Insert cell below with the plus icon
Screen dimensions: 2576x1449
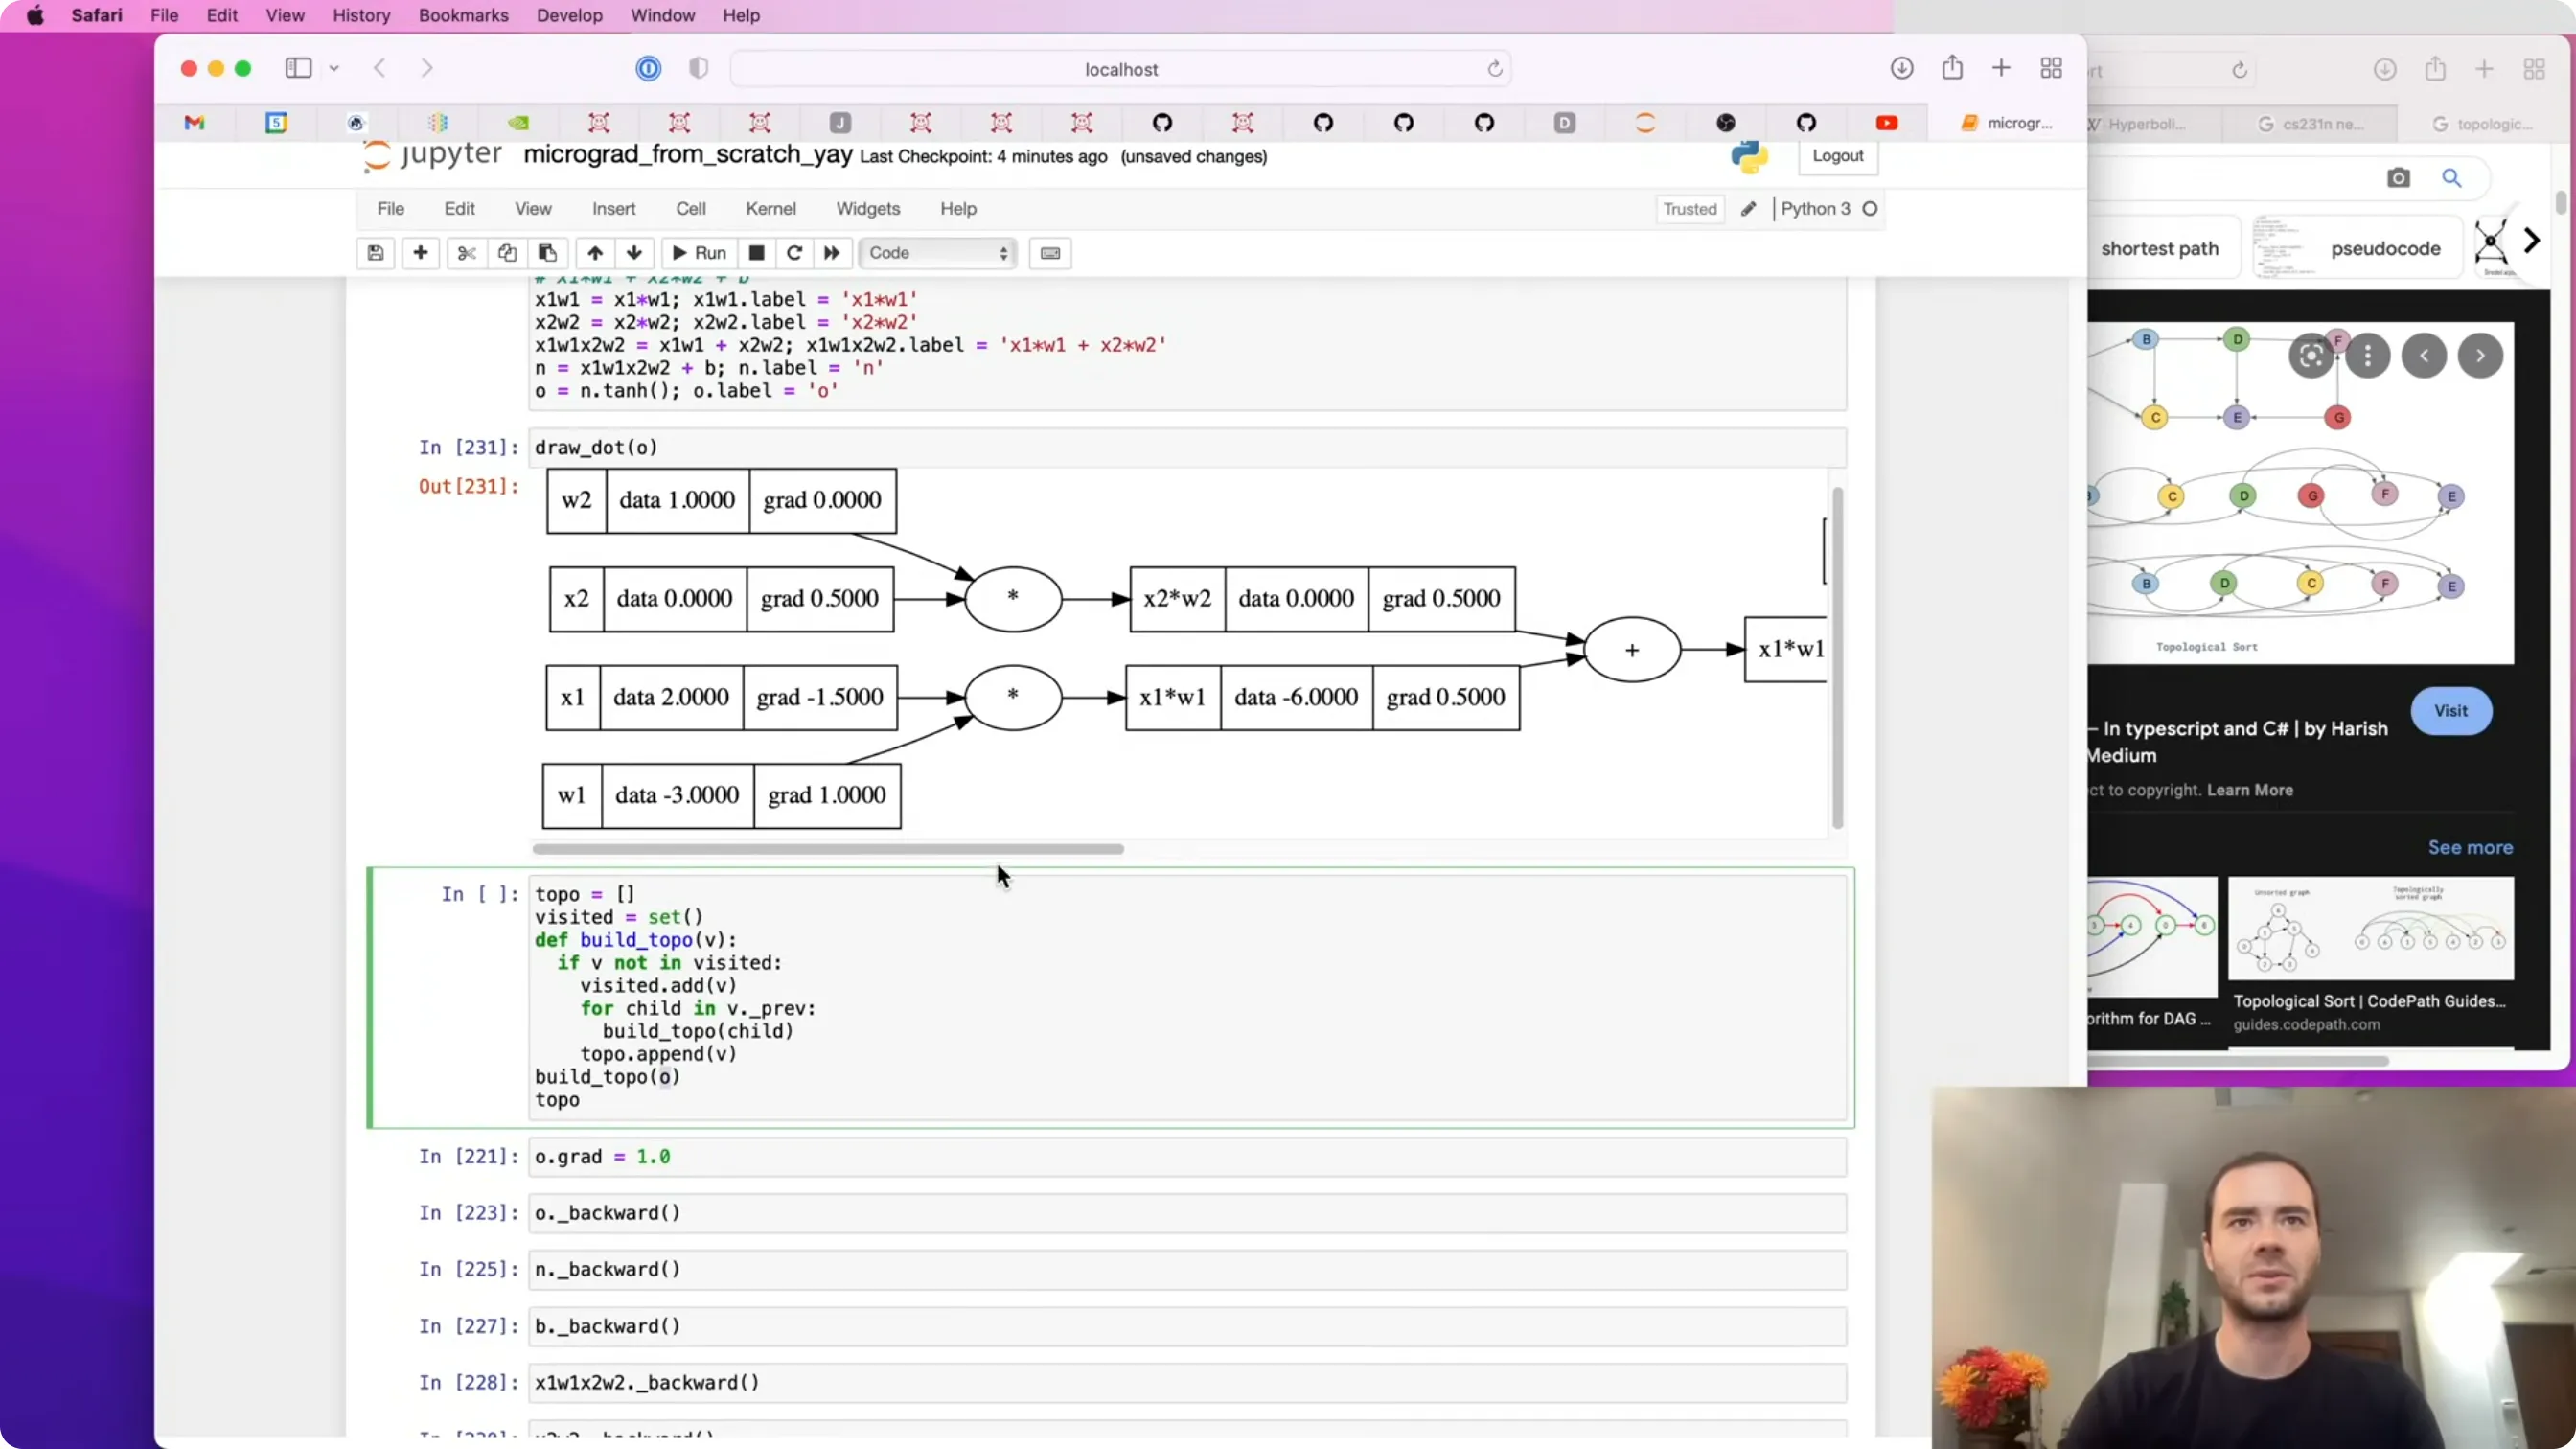pos(421,253)
